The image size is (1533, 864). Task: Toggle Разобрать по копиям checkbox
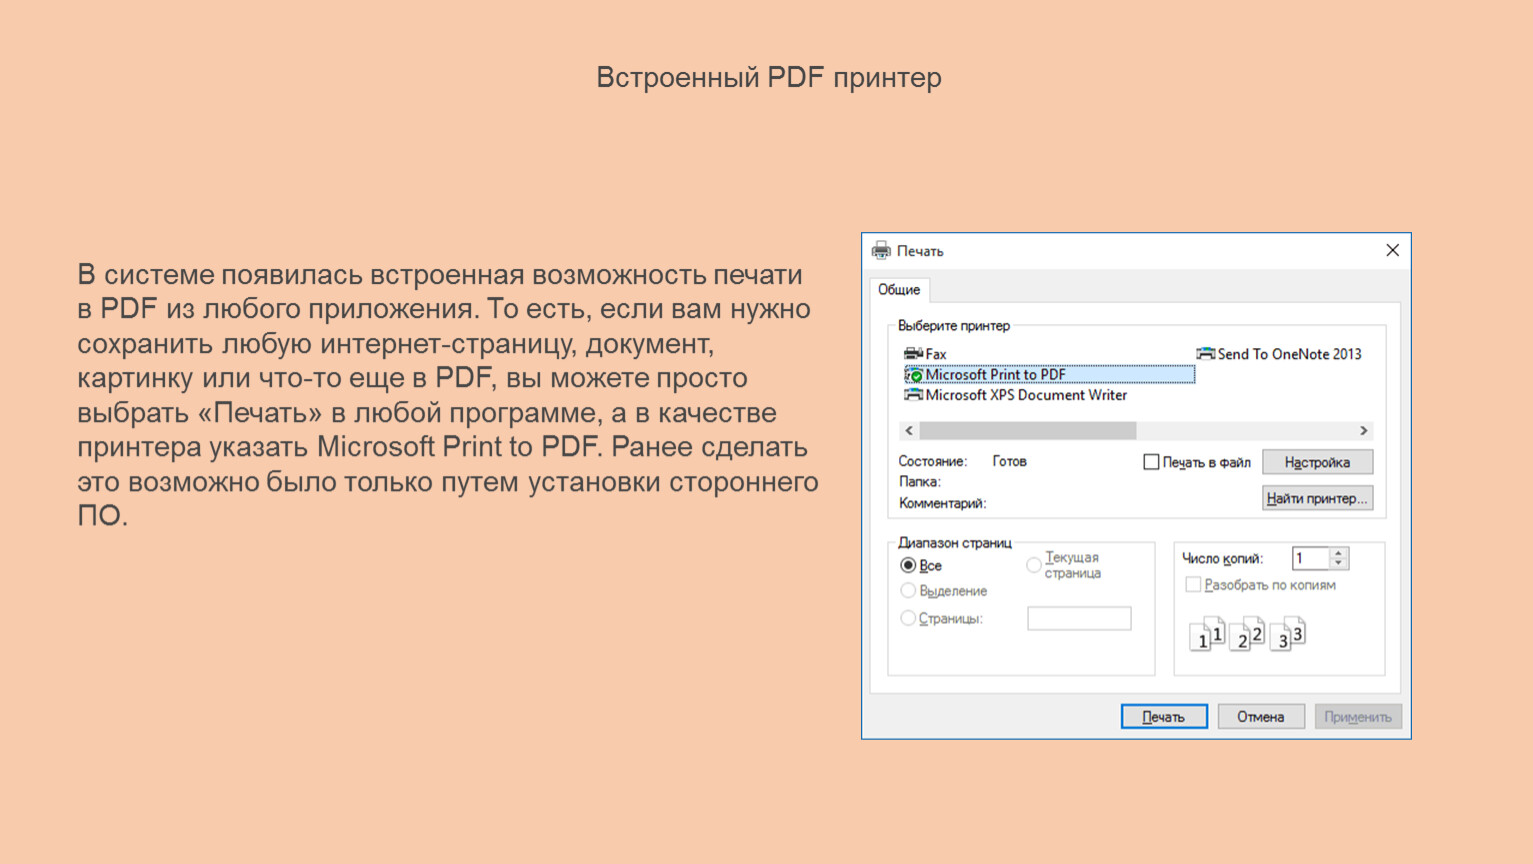click(x=1192, y=585)
